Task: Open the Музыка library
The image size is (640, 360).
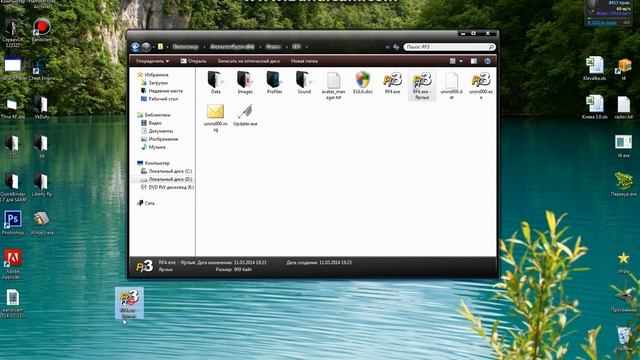Action: pos(153,147)
